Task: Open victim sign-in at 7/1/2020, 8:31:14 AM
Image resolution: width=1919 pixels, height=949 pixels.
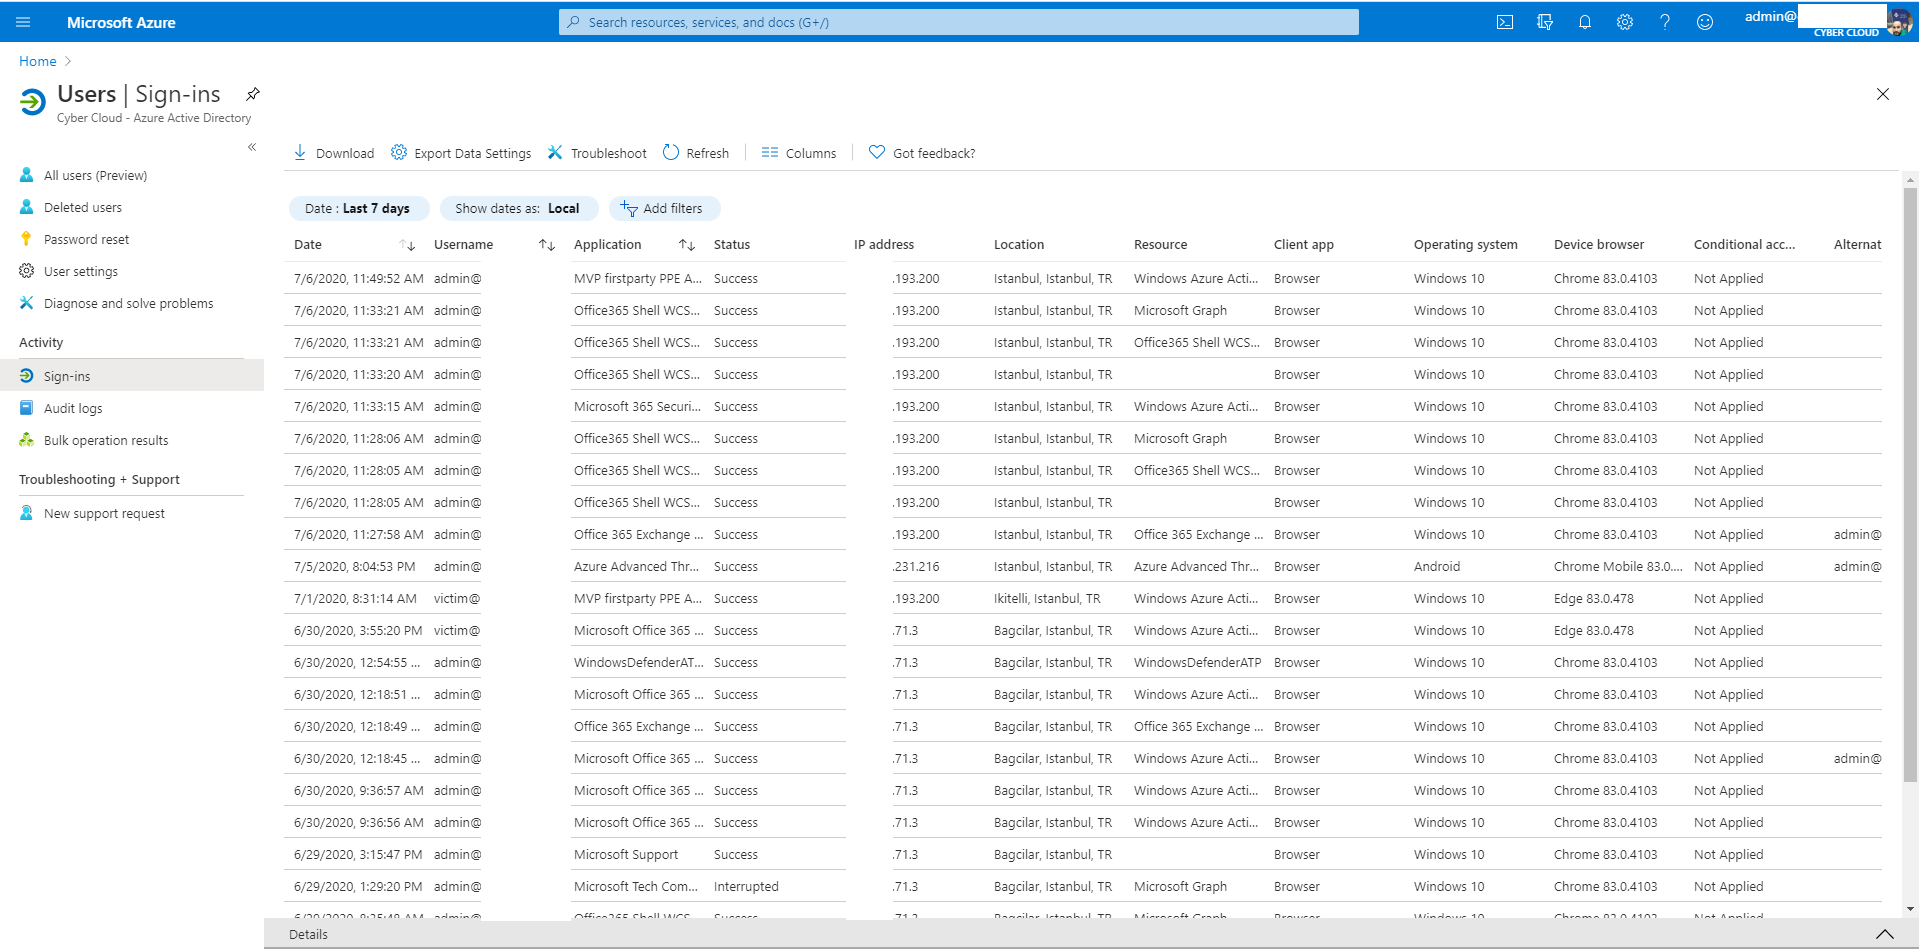Action: coord(1083,598)
